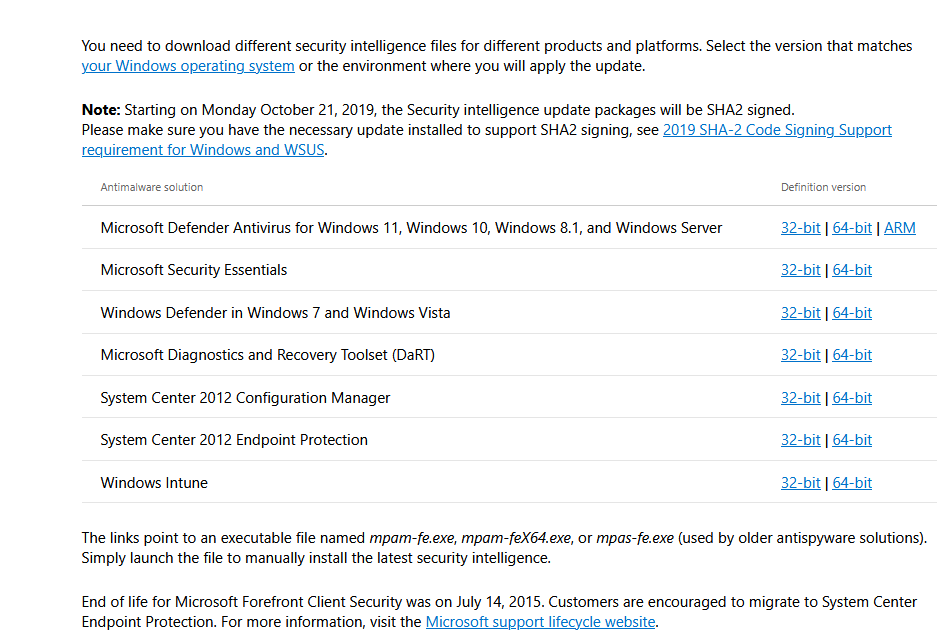Download 32-bit for Windows Intune
The image size is (941, 631).
[x=800, y=483]
